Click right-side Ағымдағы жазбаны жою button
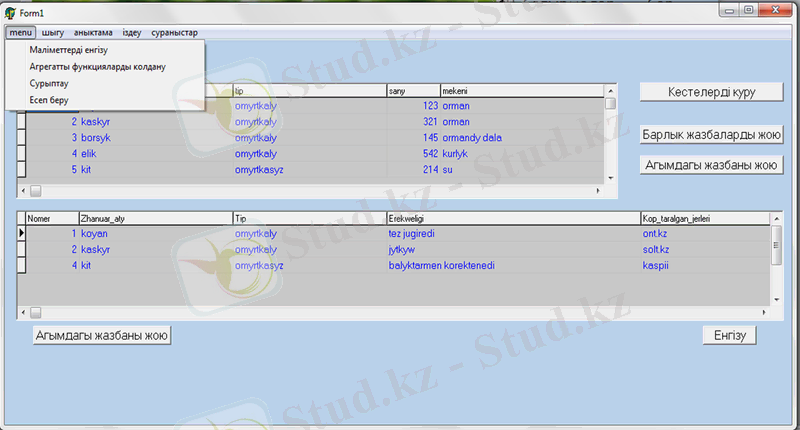Screen dimensions: 800x430 coord(711,165)
